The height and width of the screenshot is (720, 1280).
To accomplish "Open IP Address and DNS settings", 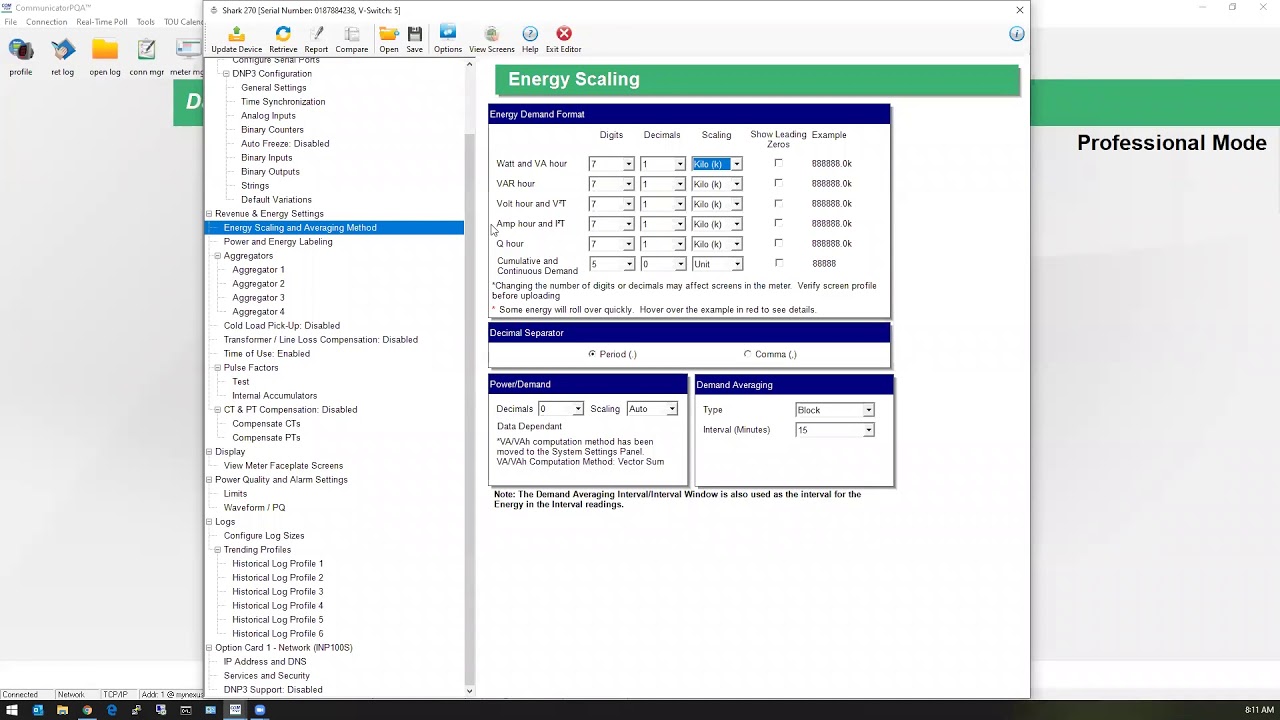I will [265, 662].
